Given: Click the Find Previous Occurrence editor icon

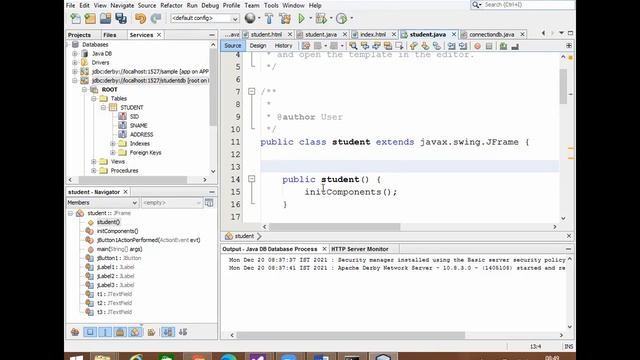Looking at the screenshot, I should tap(364, 46).
